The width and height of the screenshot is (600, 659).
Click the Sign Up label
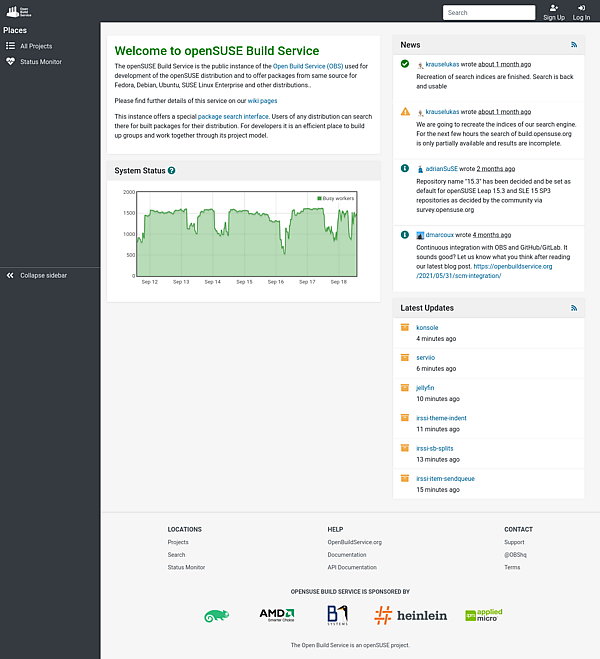(x=554, y=17)
